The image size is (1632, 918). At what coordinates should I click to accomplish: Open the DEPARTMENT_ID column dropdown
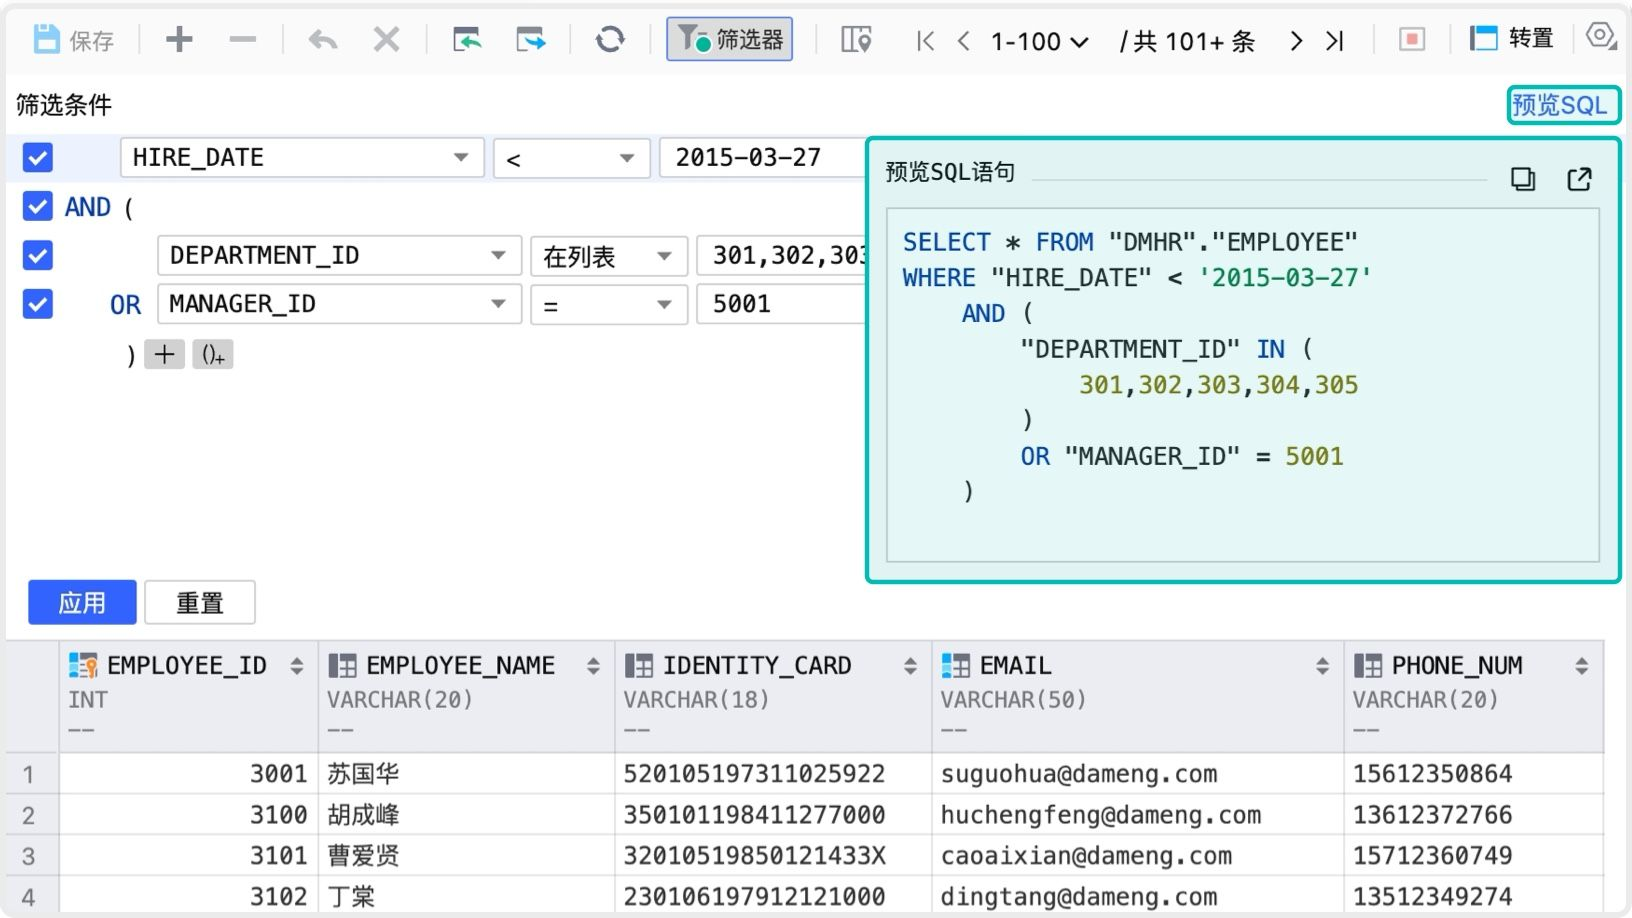point(339,256)
